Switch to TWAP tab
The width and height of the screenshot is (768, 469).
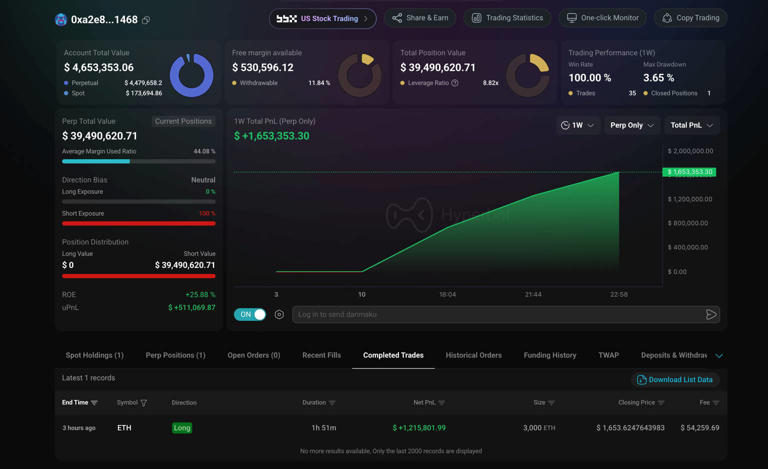608,355
